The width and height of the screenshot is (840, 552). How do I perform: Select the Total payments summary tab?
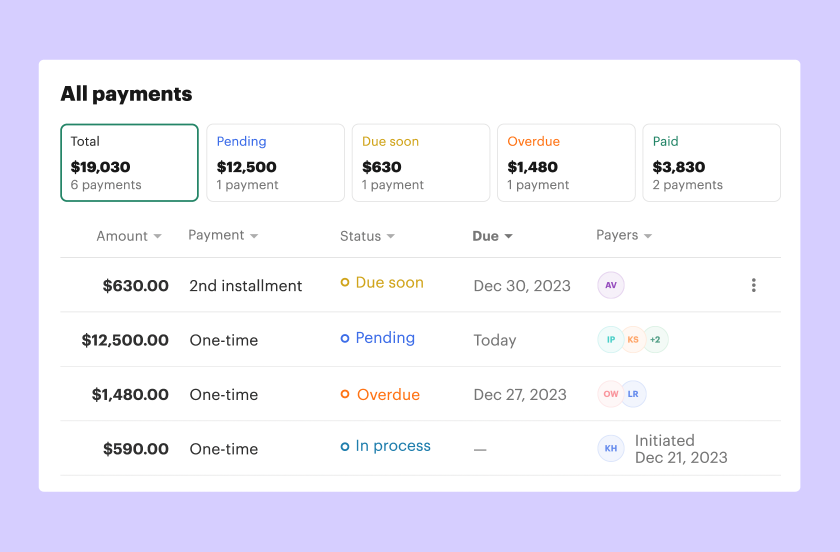click(x=129, y=163)
